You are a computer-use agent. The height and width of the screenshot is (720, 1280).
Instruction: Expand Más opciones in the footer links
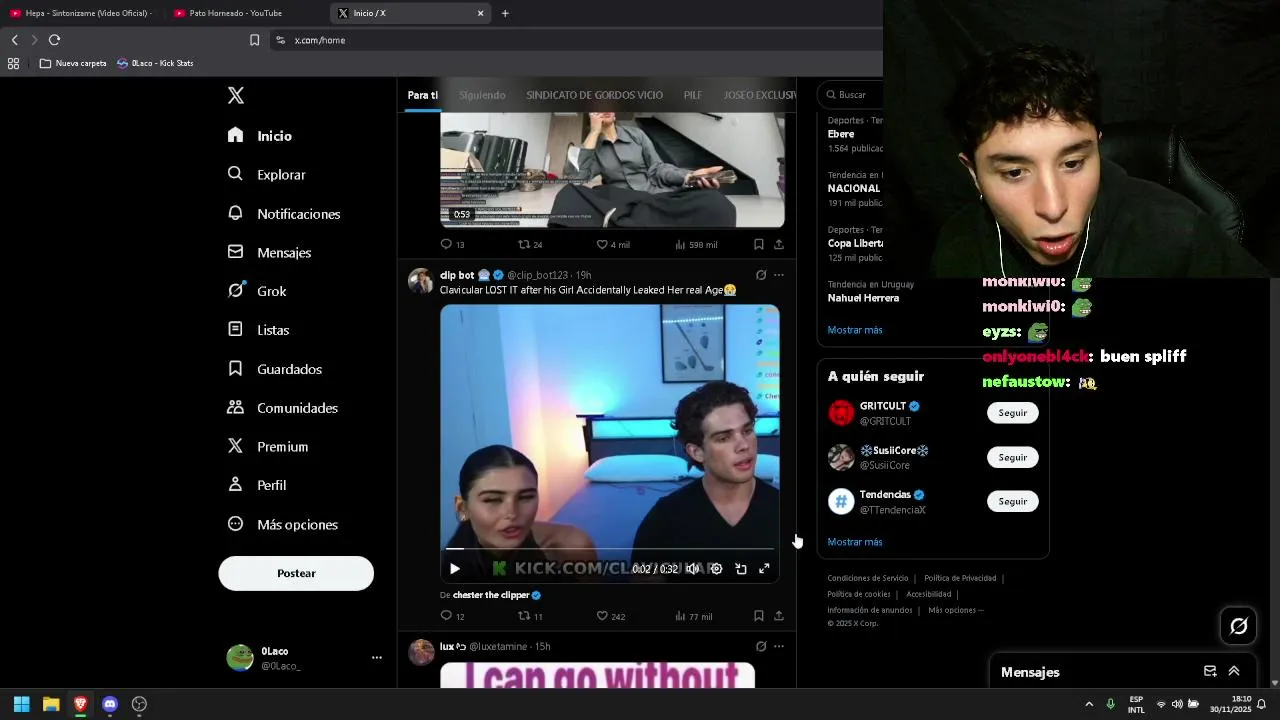pos(956,610)
